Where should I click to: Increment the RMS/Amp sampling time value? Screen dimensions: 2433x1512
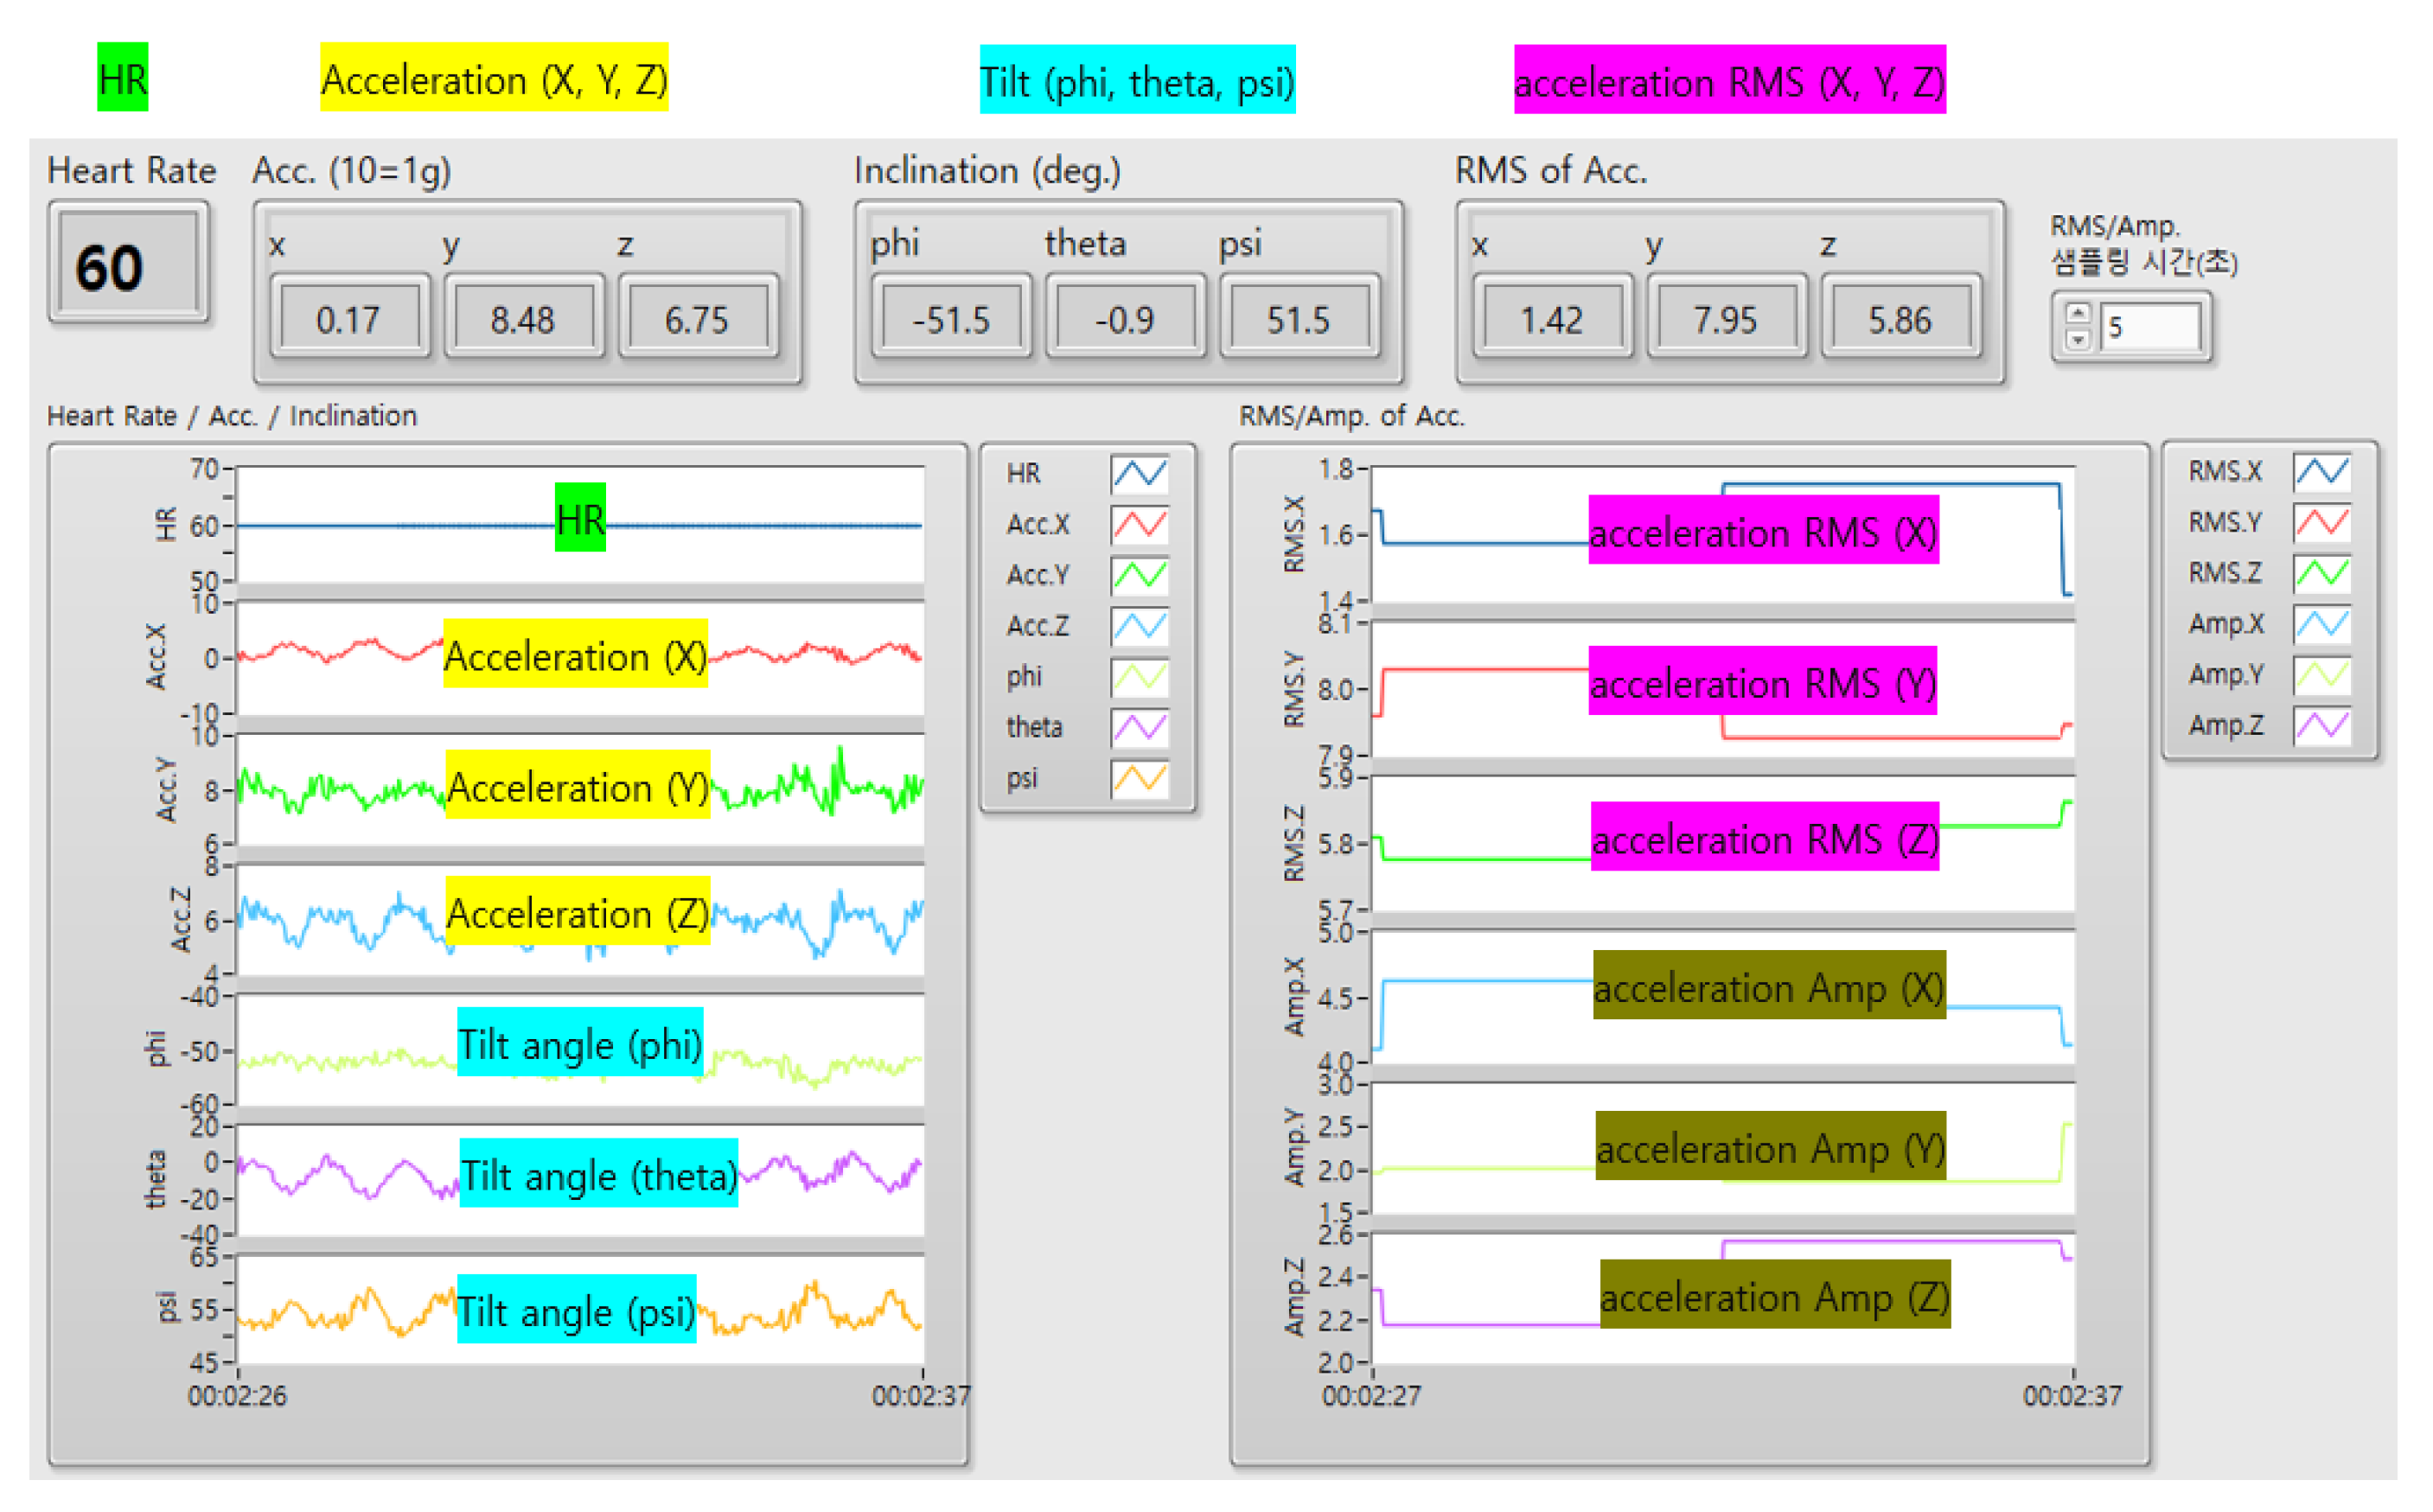[x=2078, y=314]
